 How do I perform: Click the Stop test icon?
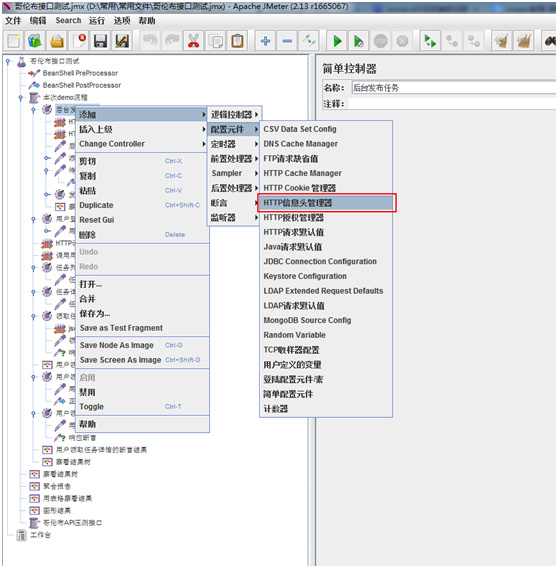pyautogui.click(x=380, y=41)
